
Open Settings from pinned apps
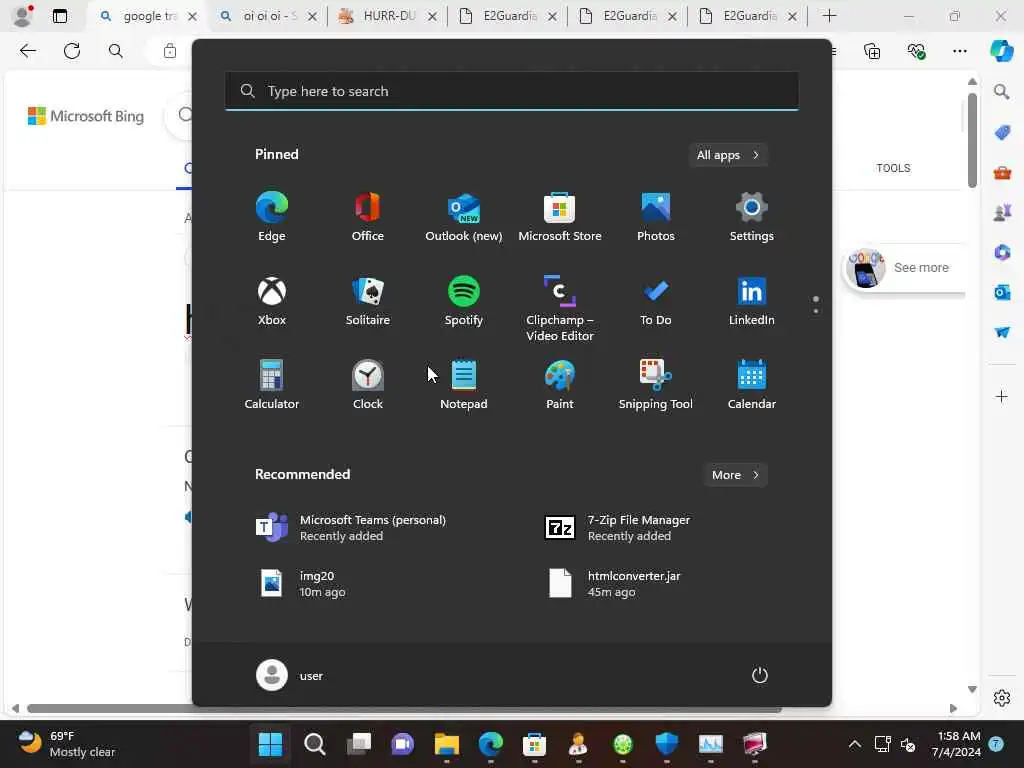coord(752,217)
